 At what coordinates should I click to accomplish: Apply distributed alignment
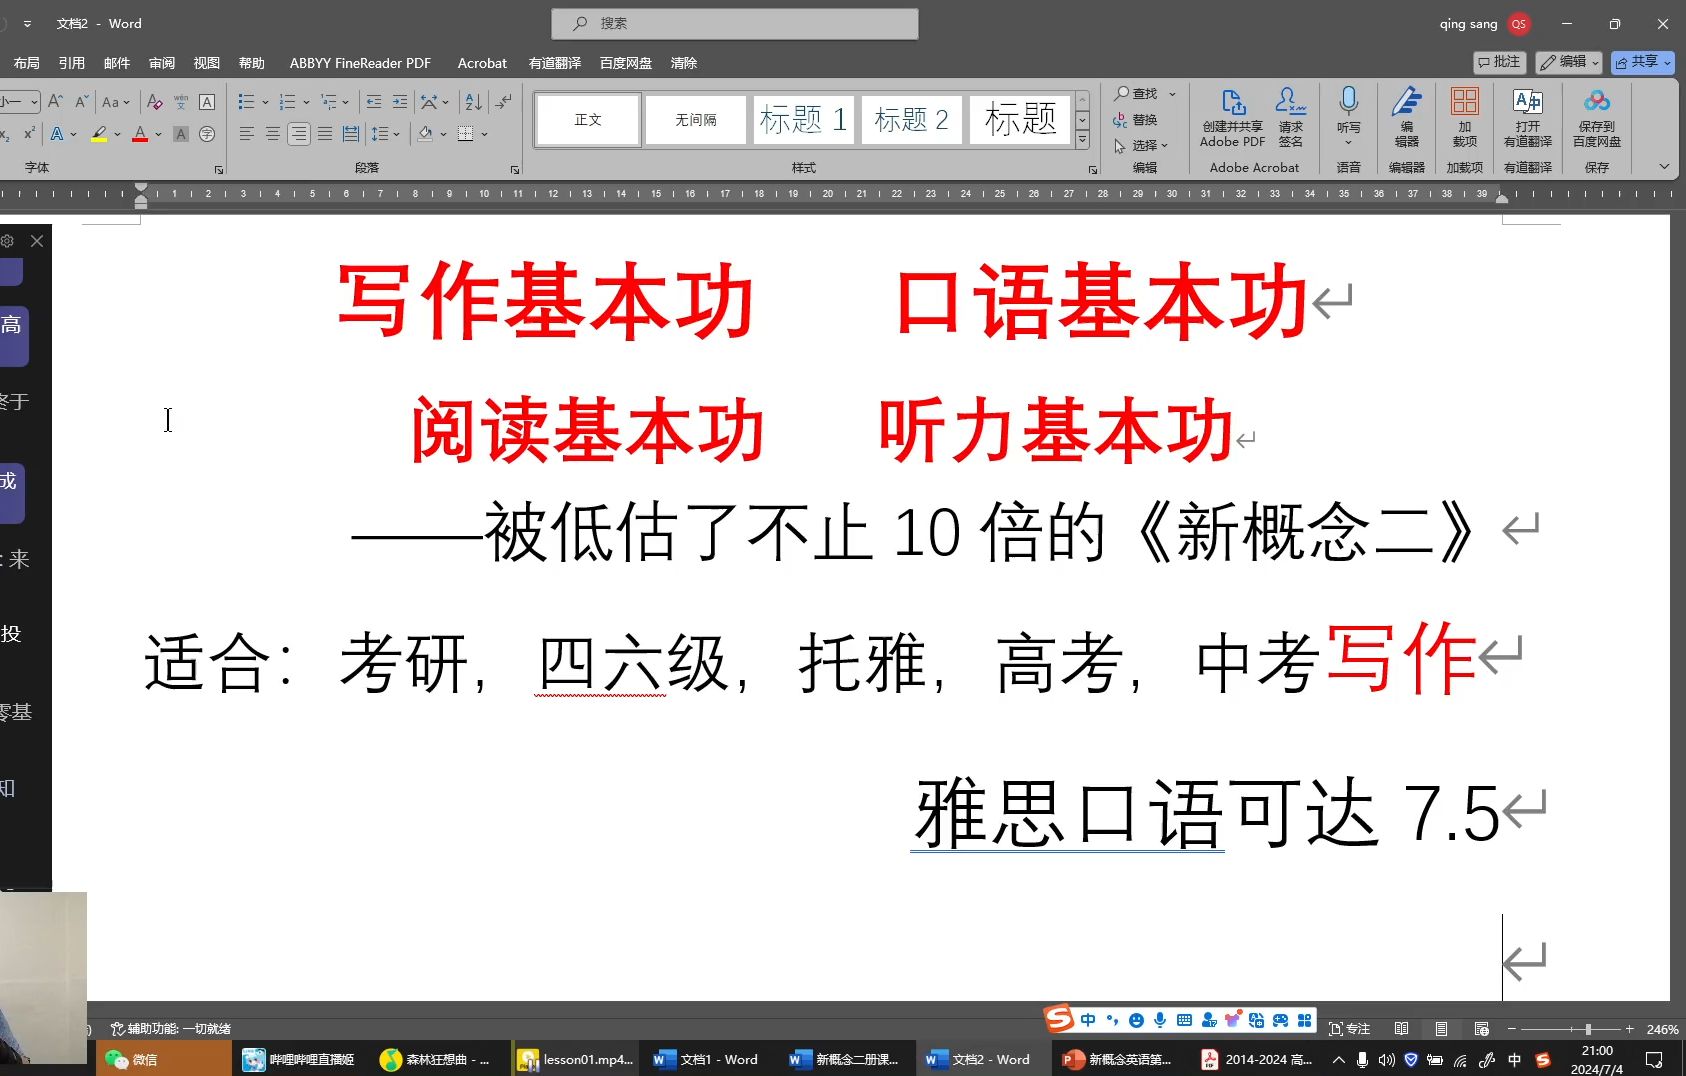(x=351, y=133)
